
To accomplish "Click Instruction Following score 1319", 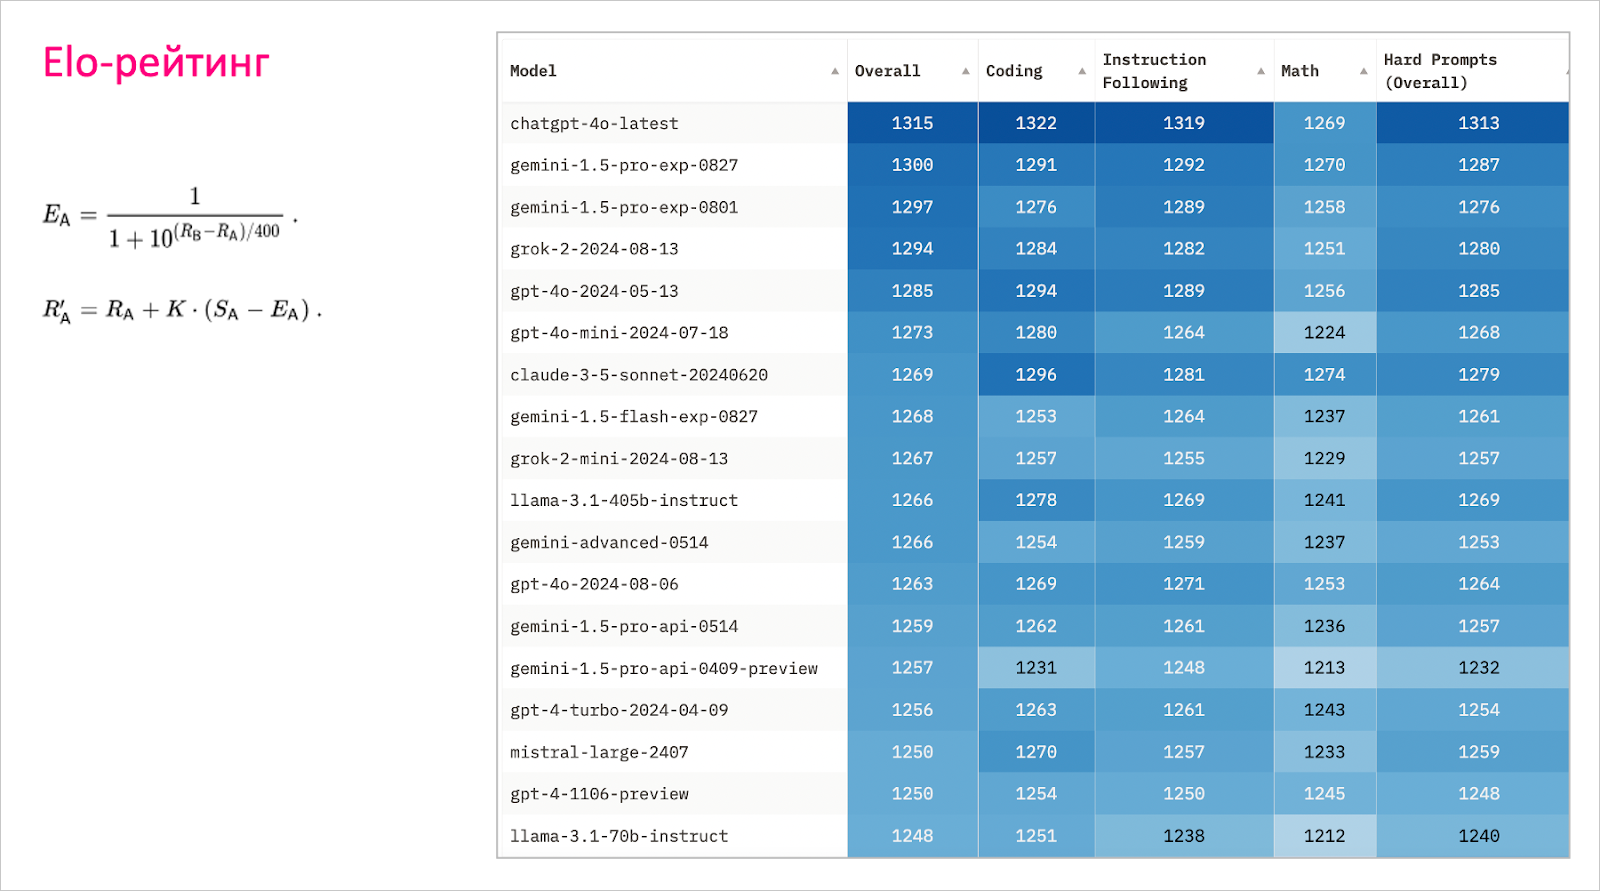I will (x=1184, y=123).
